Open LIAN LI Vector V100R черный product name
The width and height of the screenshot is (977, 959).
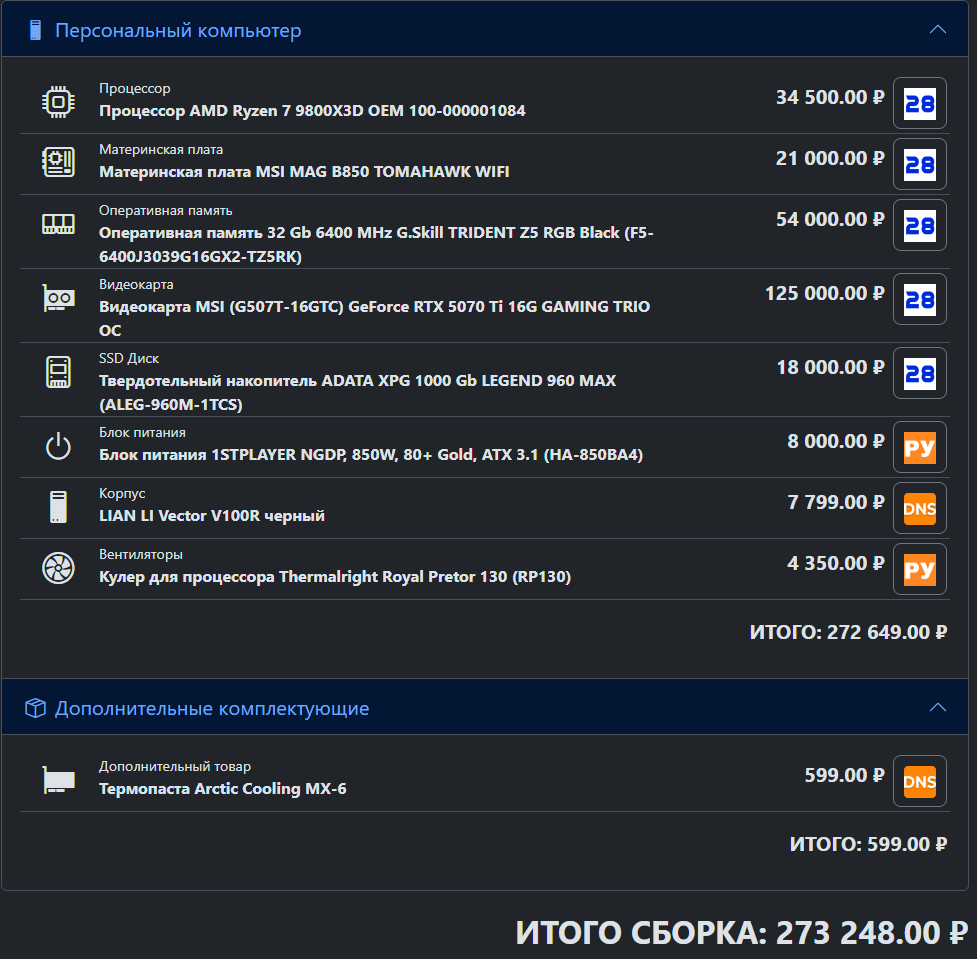(x=212, y=516)
